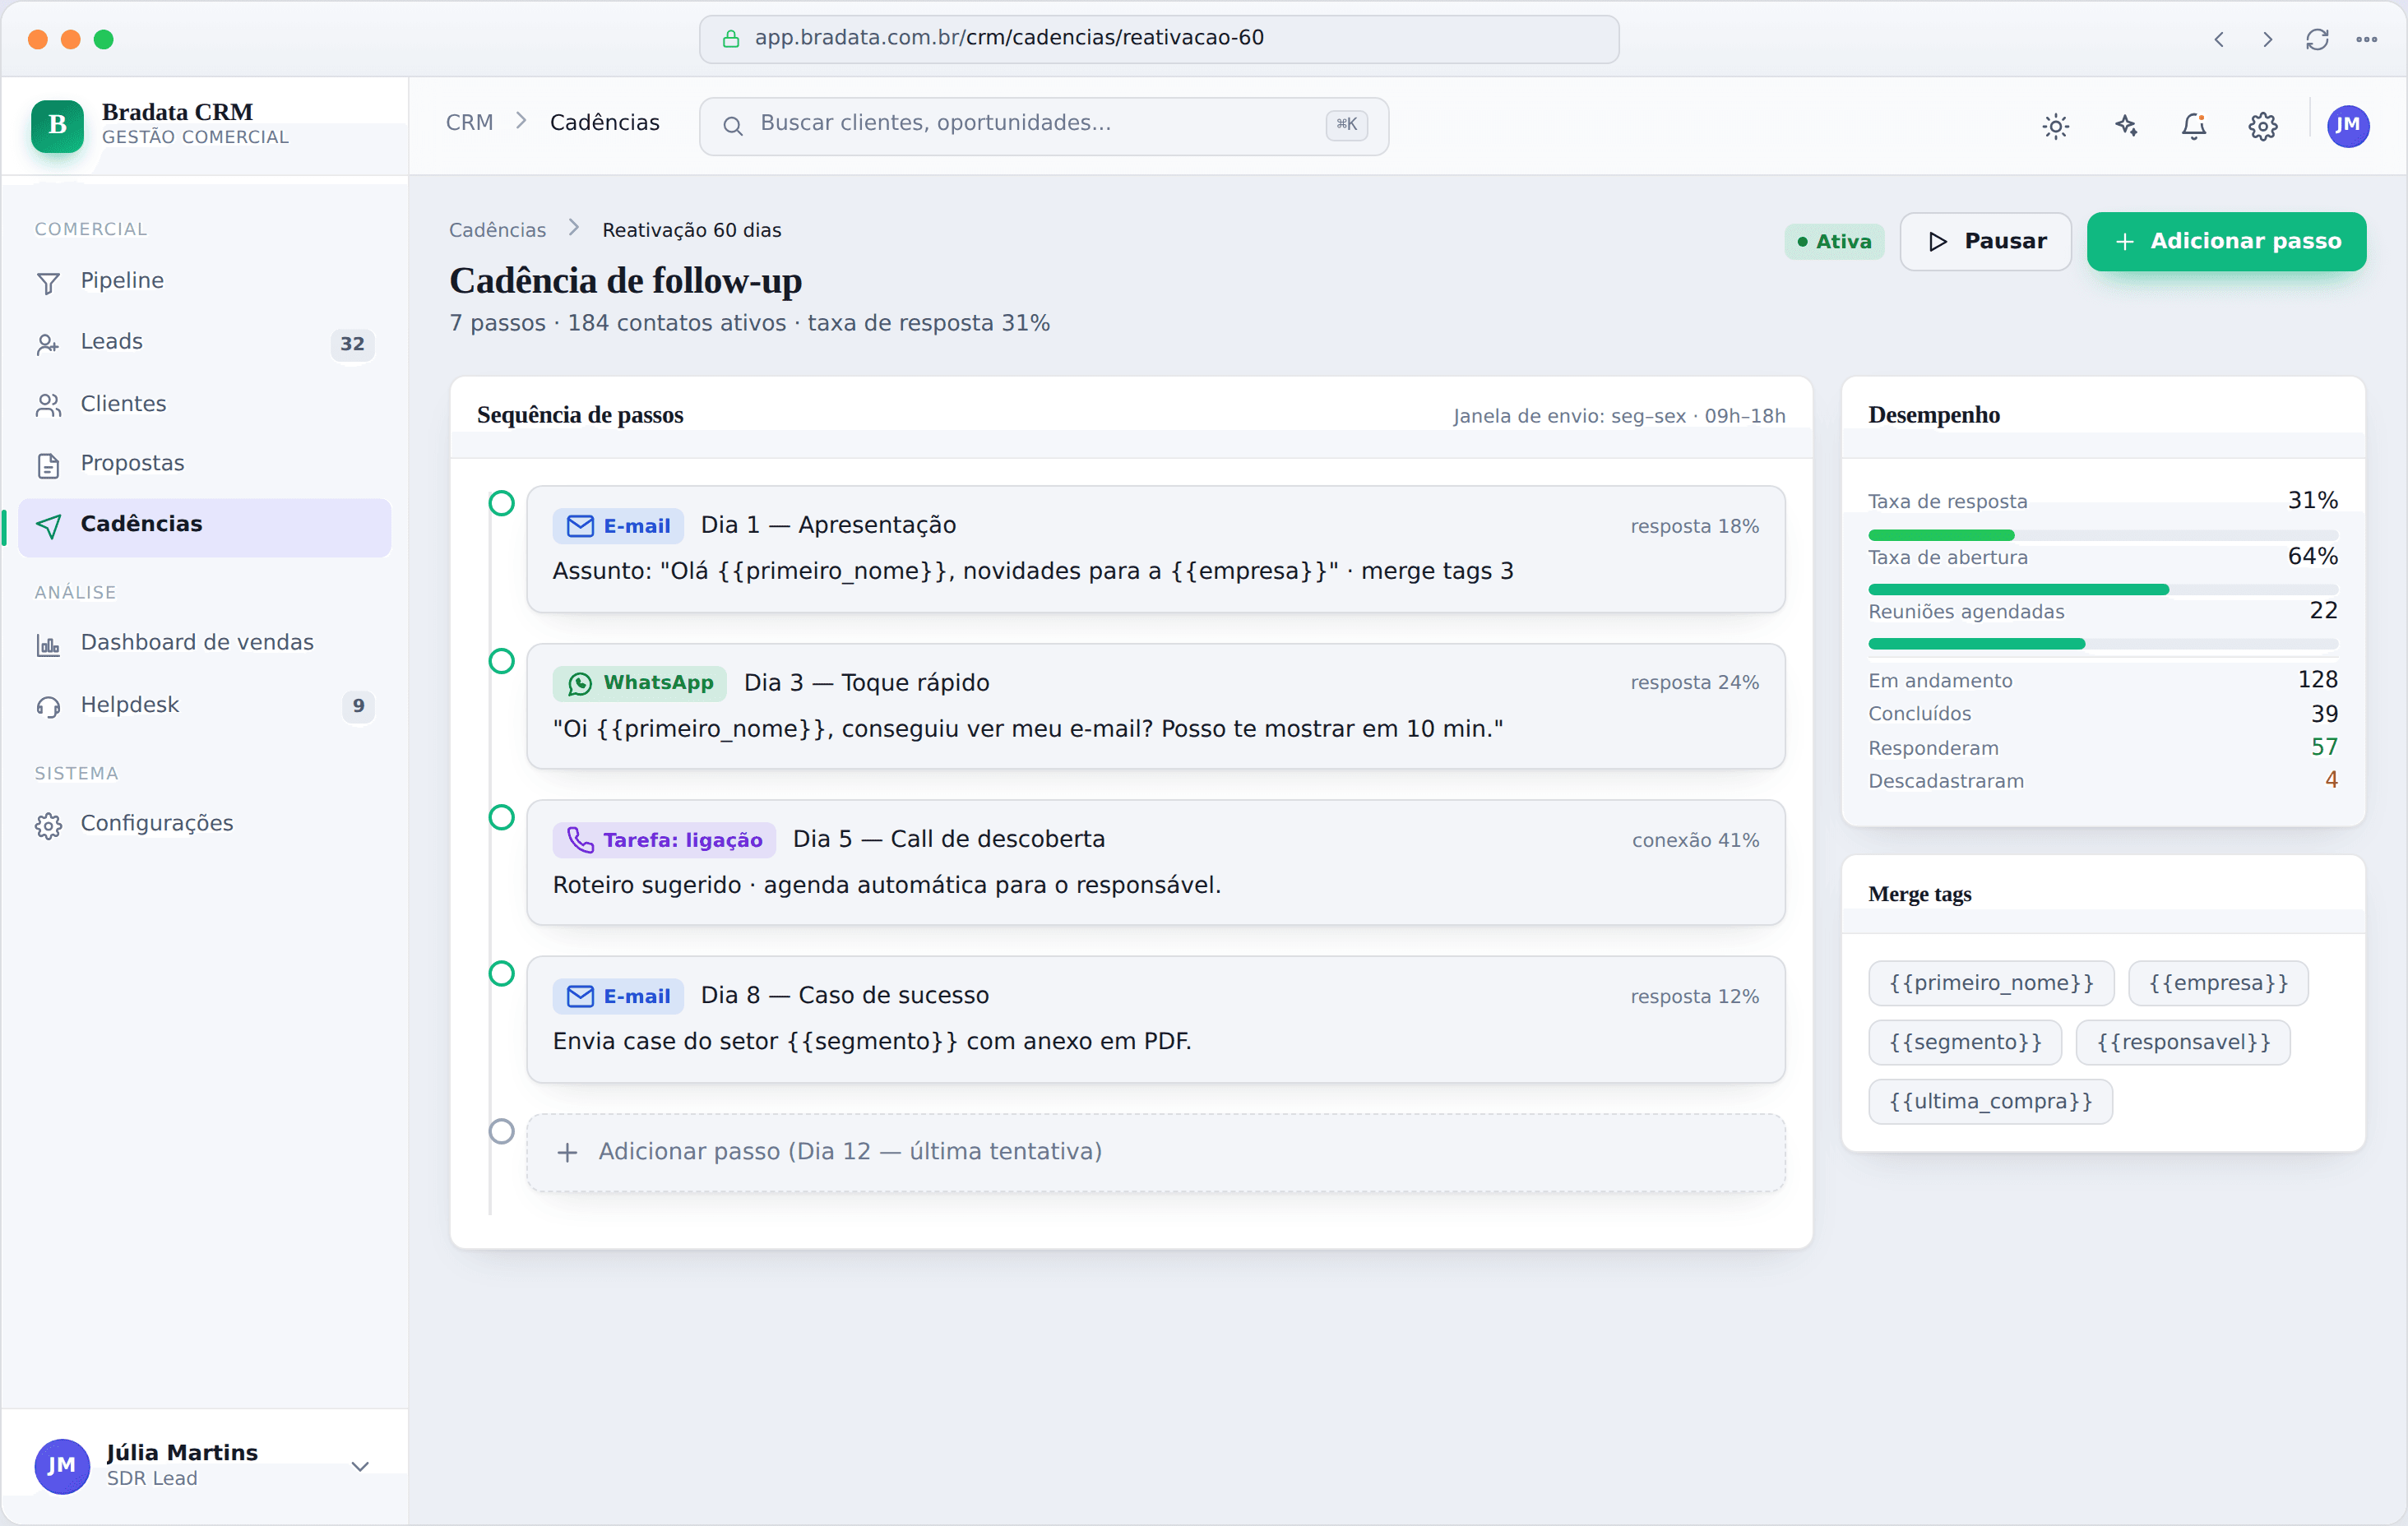Insert the {{empresa}} merge tag

click(2217, 983)
